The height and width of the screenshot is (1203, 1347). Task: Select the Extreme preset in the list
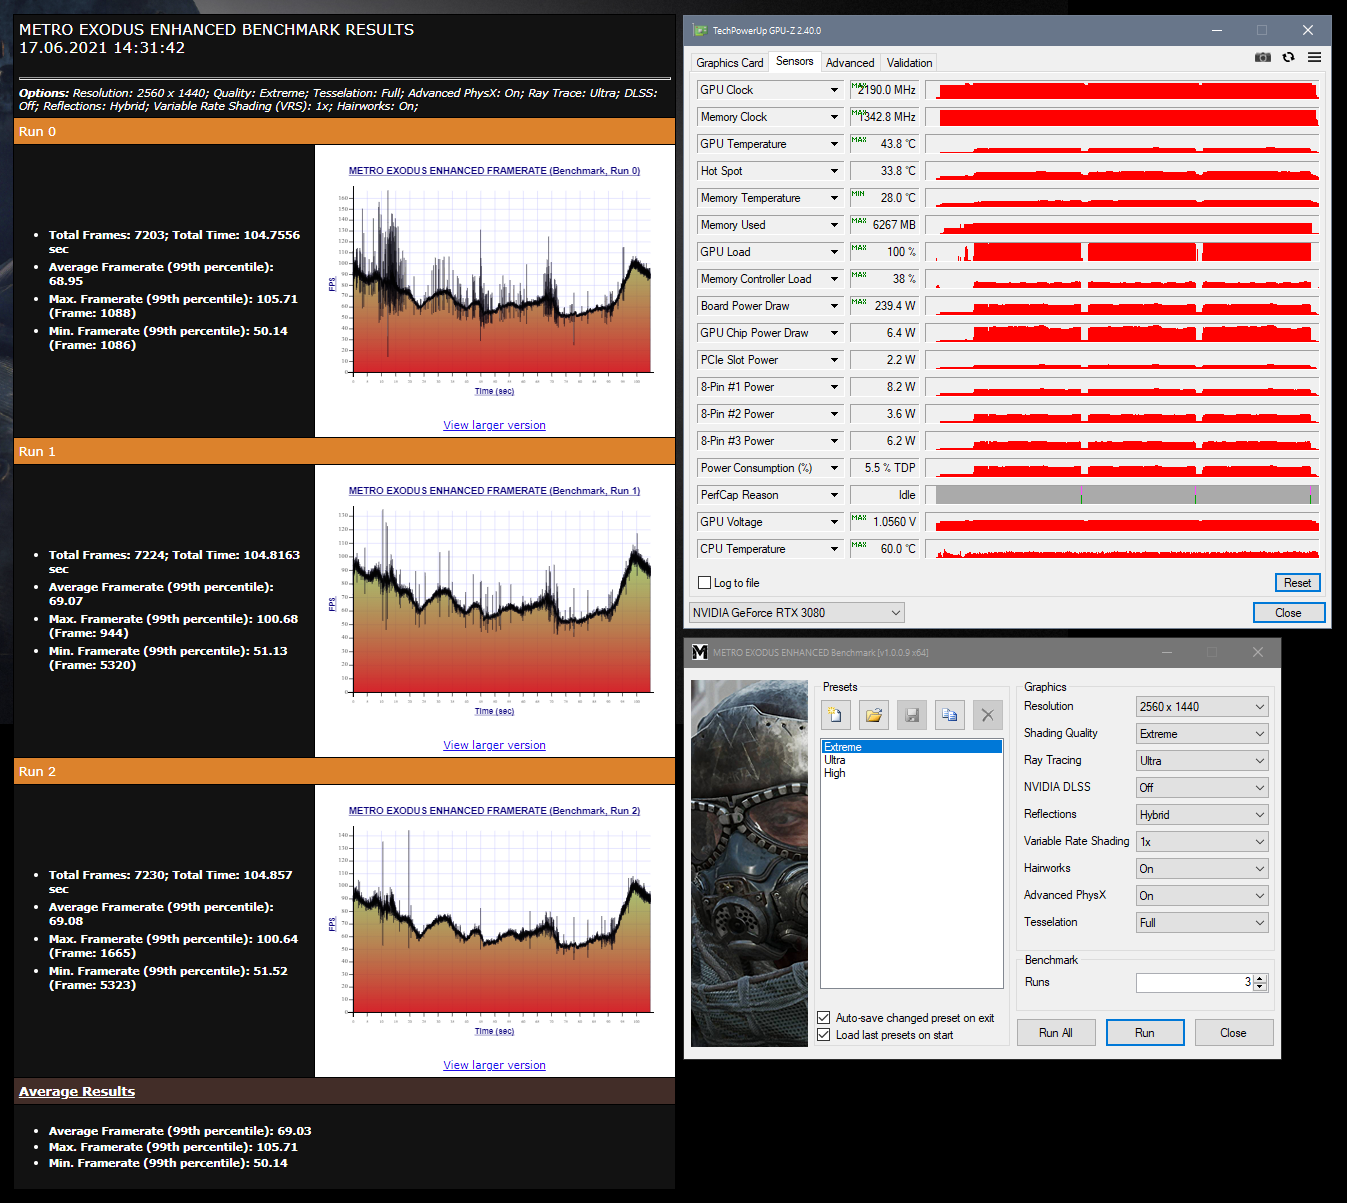pyautogui.click(x=911, y=747)
